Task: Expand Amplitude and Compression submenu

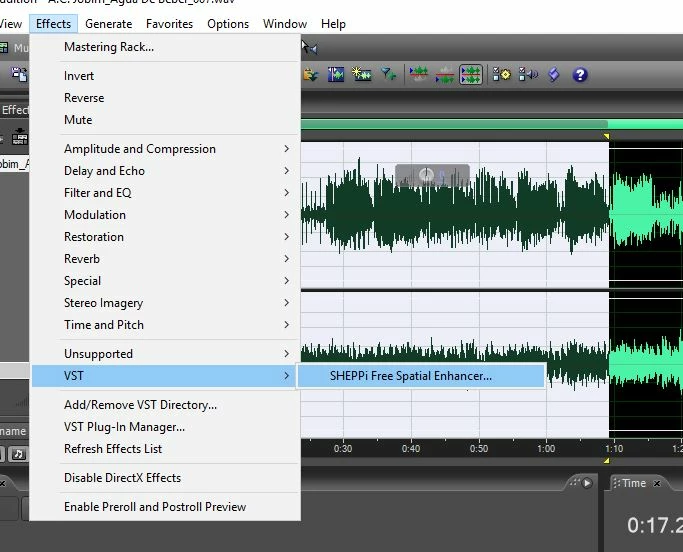Action: click(x=166, y=149)
